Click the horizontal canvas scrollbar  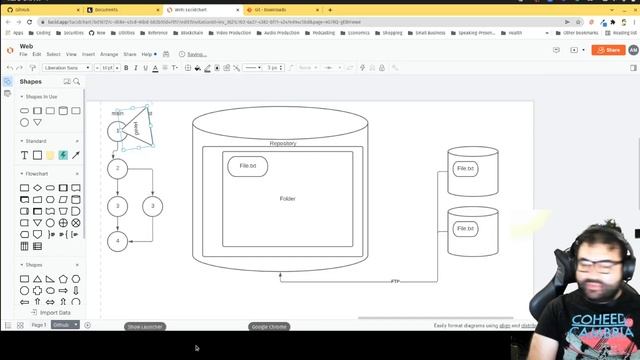436,318
